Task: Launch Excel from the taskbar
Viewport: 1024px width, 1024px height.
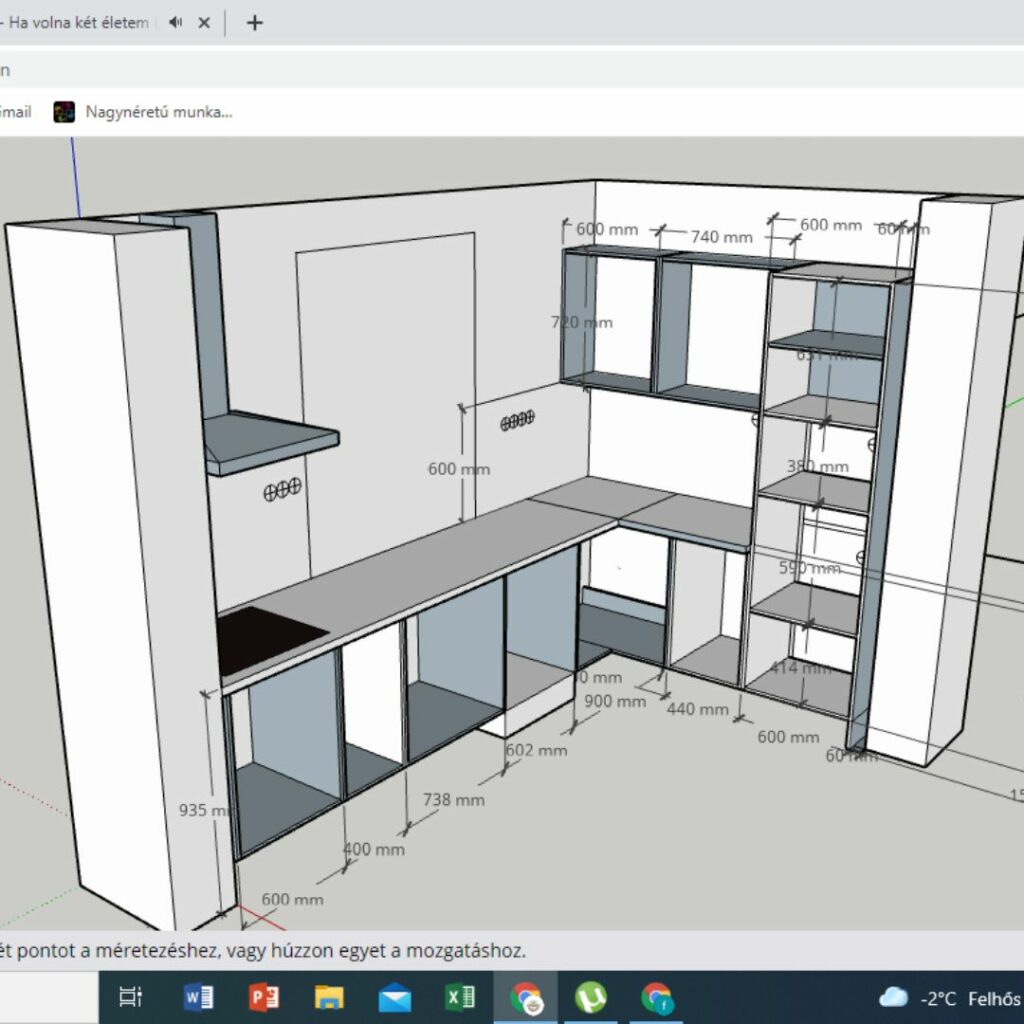Action: (460, 997)
